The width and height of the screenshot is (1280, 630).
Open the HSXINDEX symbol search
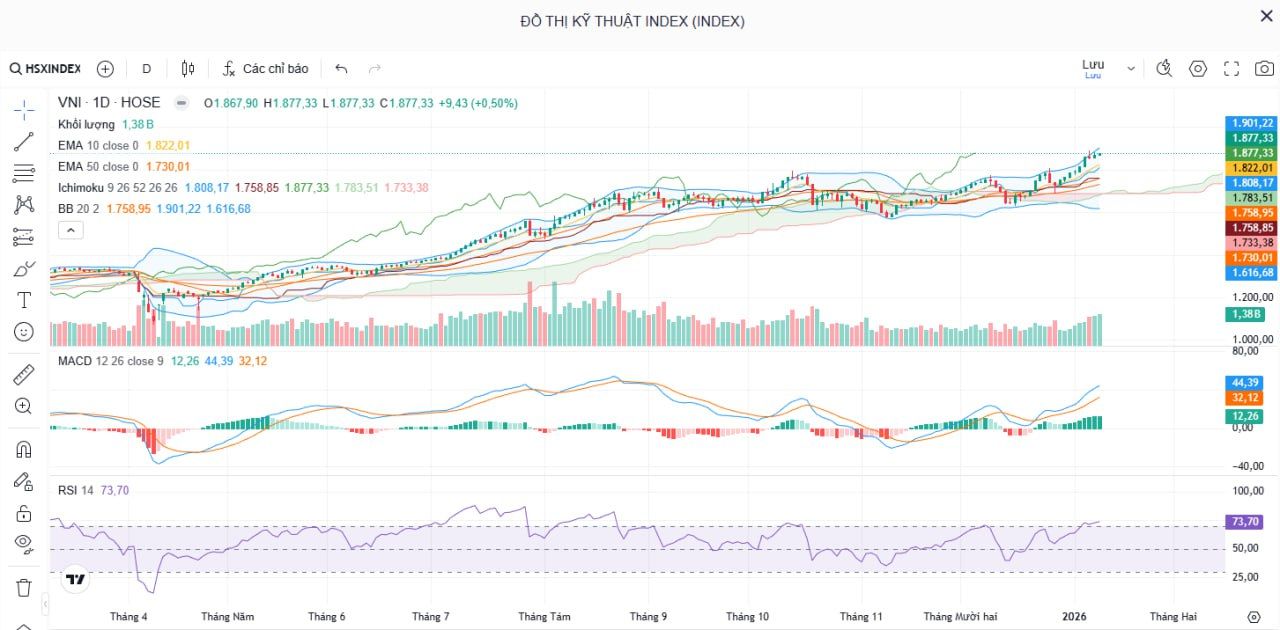click(52, 68)
